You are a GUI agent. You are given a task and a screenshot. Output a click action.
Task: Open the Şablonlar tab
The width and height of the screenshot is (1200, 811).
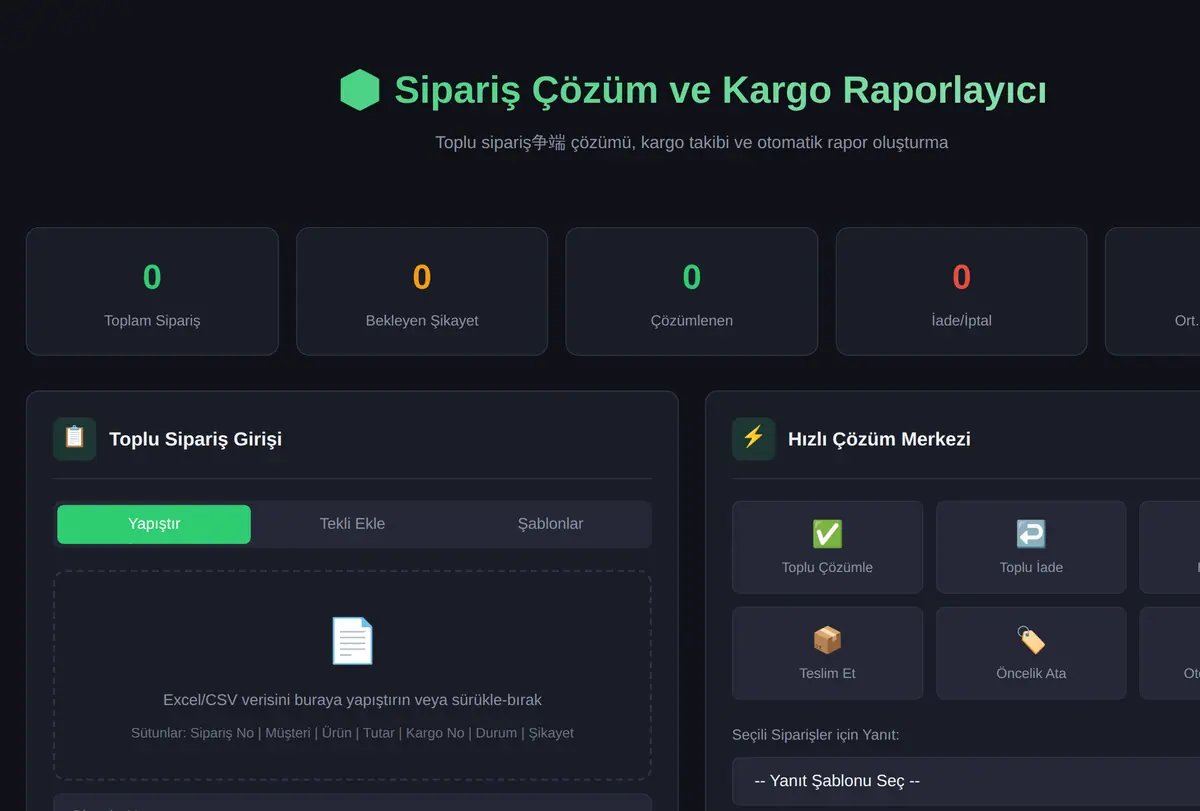pos(550,524)
